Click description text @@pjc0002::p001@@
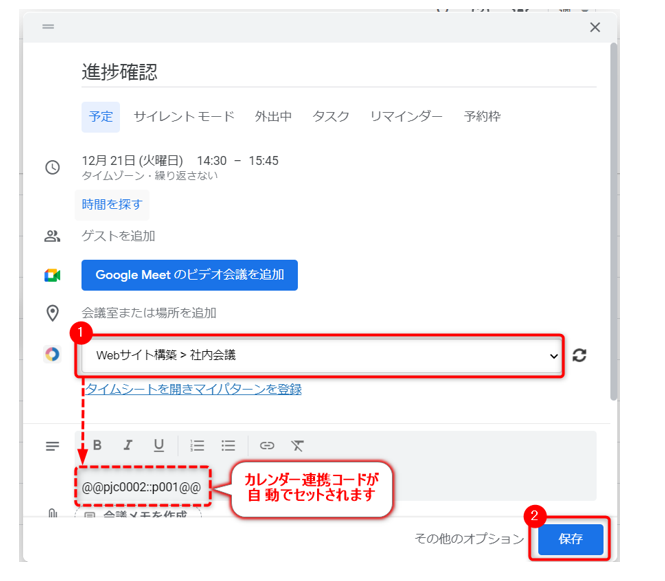Image resolution: width=665 pixels, height=581 pixels. click(x=141, y=487)
